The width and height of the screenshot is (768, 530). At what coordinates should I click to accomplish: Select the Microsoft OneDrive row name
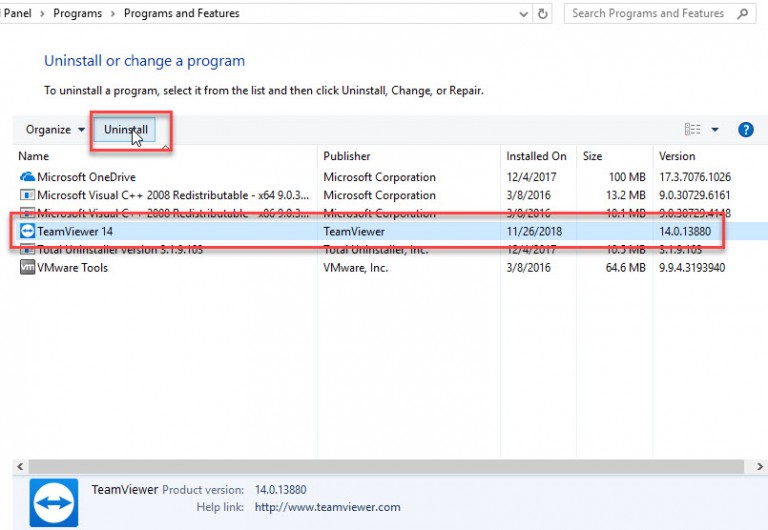[x=86, y=177]
